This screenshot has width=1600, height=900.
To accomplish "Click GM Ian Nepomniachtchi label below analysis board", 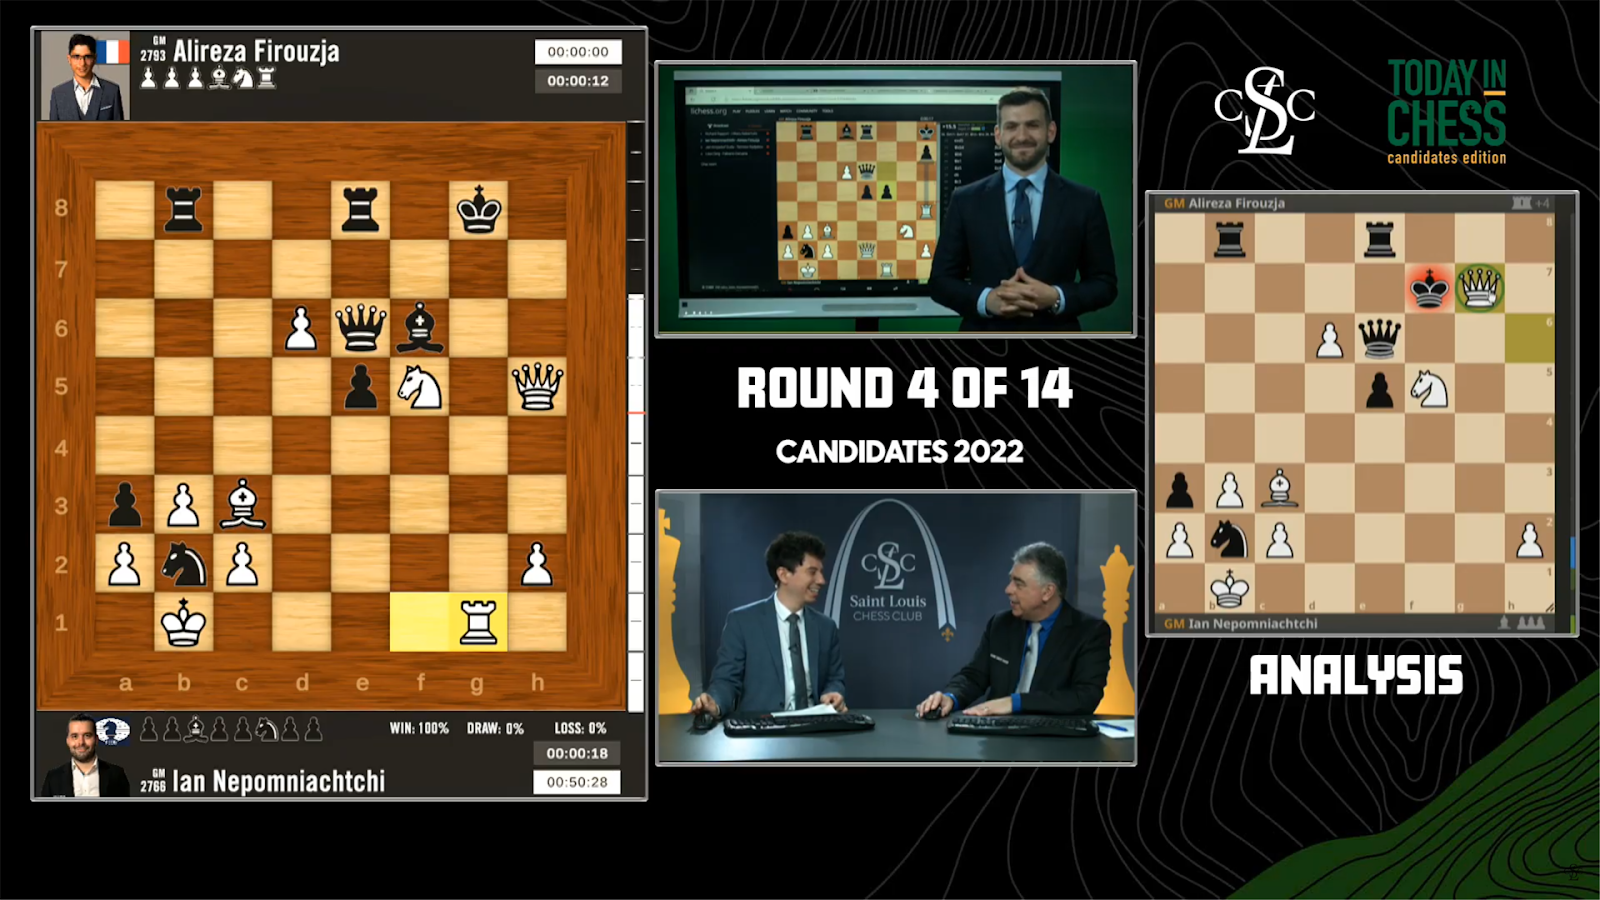I will (1240, 623).
